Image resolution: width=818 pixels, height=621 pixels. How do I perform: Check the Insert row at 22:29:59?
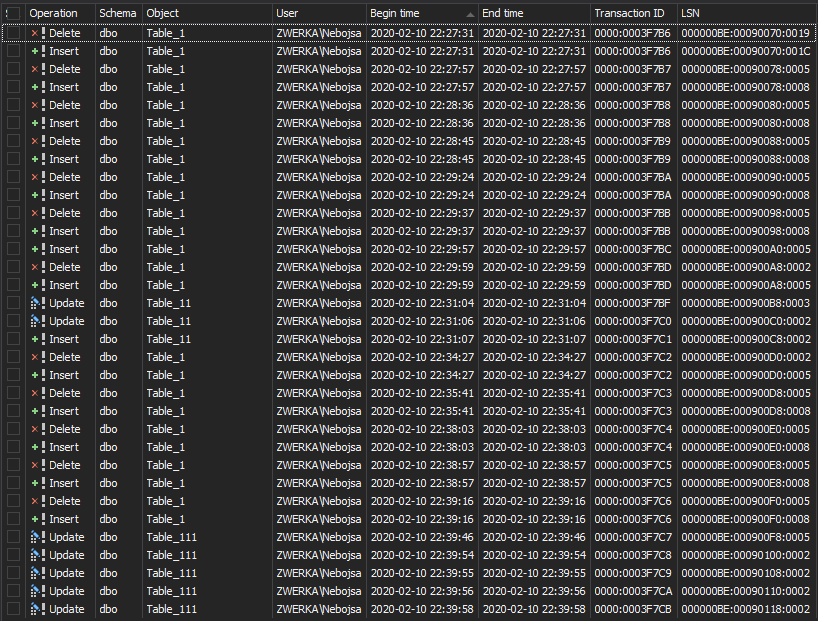click(14, 285)
